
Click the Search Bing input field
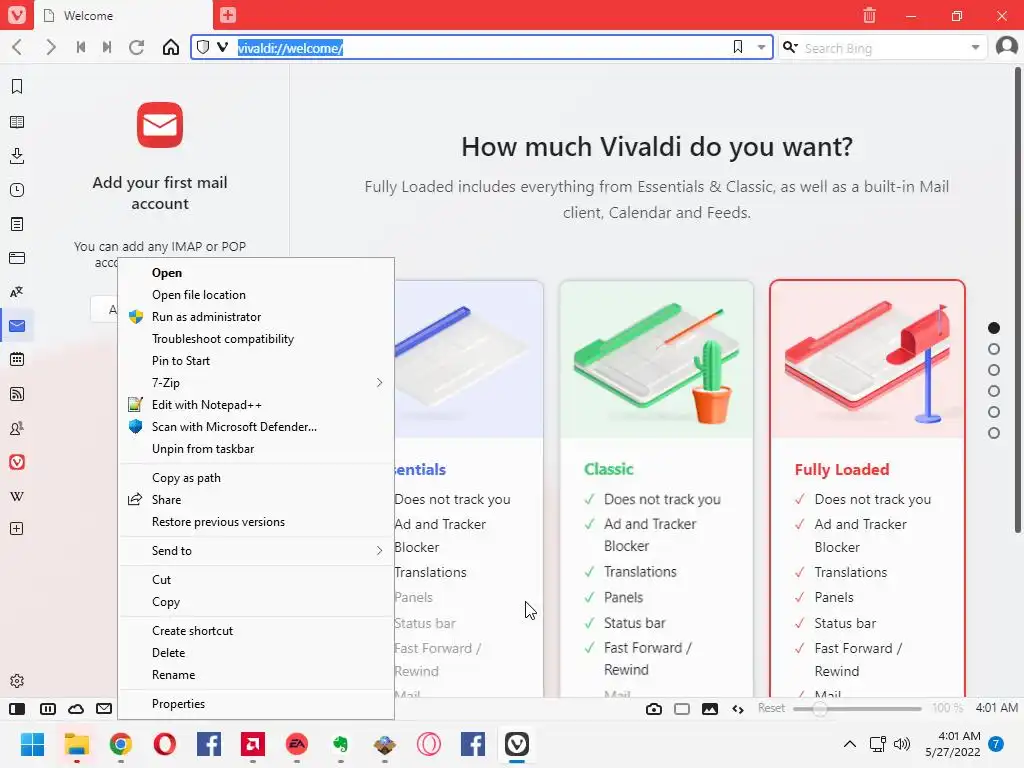tap(883, 48)
